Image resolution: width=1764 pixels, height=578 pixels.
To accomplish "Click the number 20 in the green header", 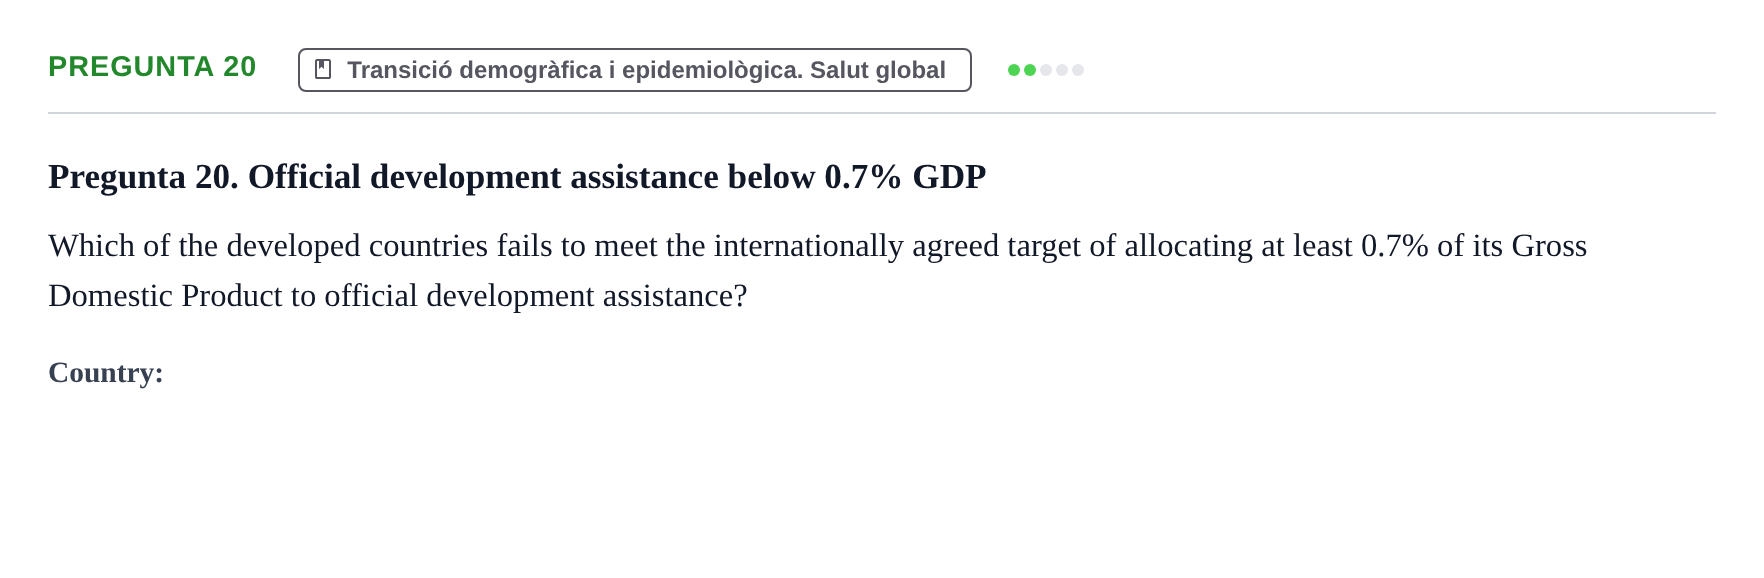I will (x=240, y=67).
